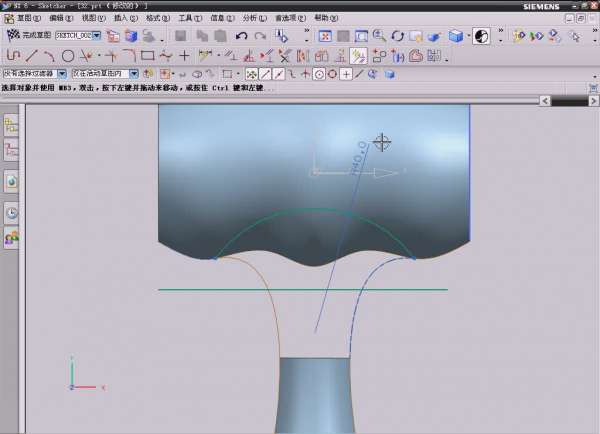Open the Insert (插入) menu

coord(121,18)
